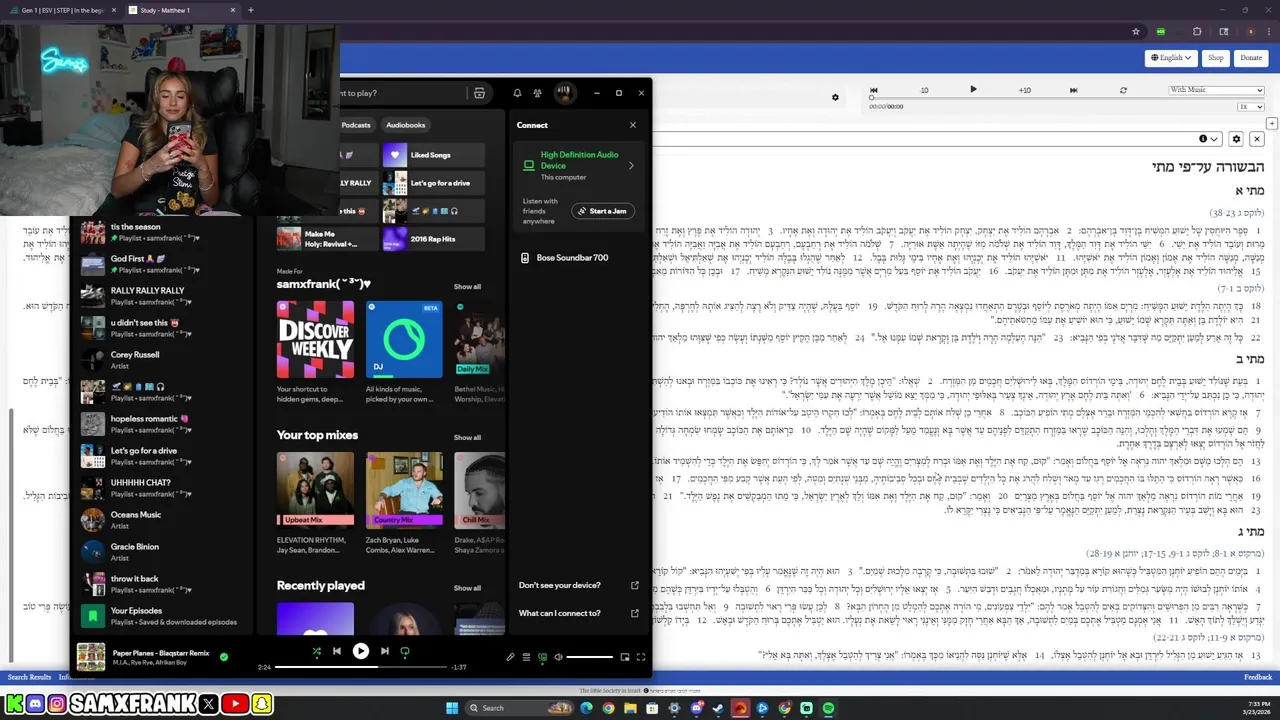Image resolution: width=1280 pixels, height=720 pixels.
Task: Open tis the season playlist
Action: [160, 233]
